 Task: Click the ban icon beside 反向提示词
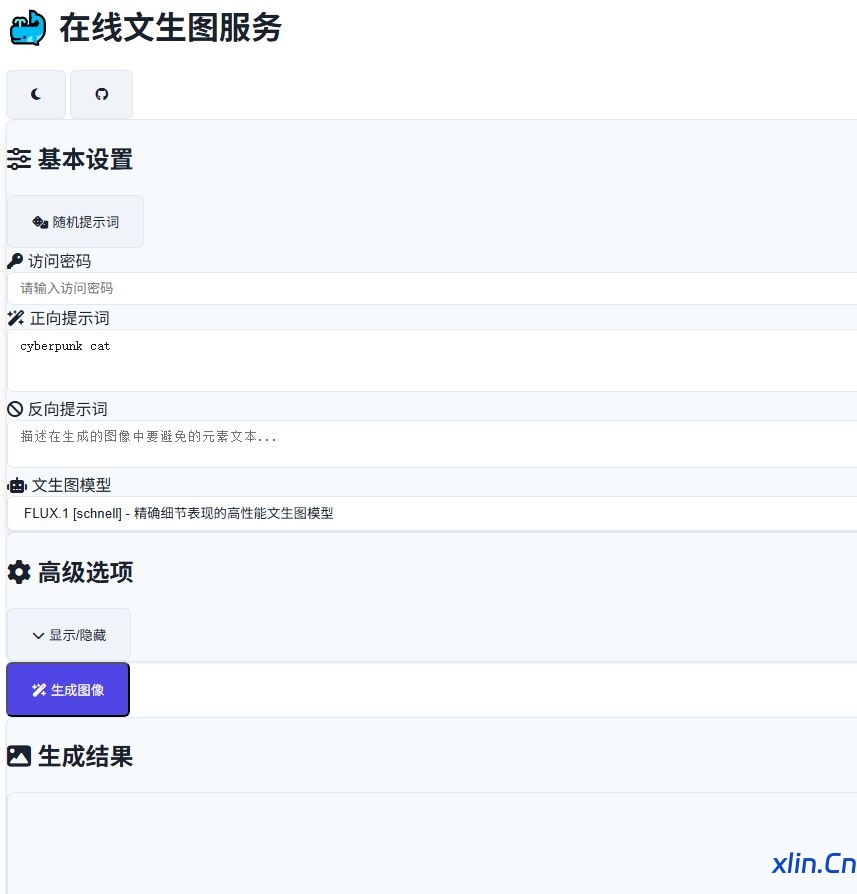coord(15,409)
